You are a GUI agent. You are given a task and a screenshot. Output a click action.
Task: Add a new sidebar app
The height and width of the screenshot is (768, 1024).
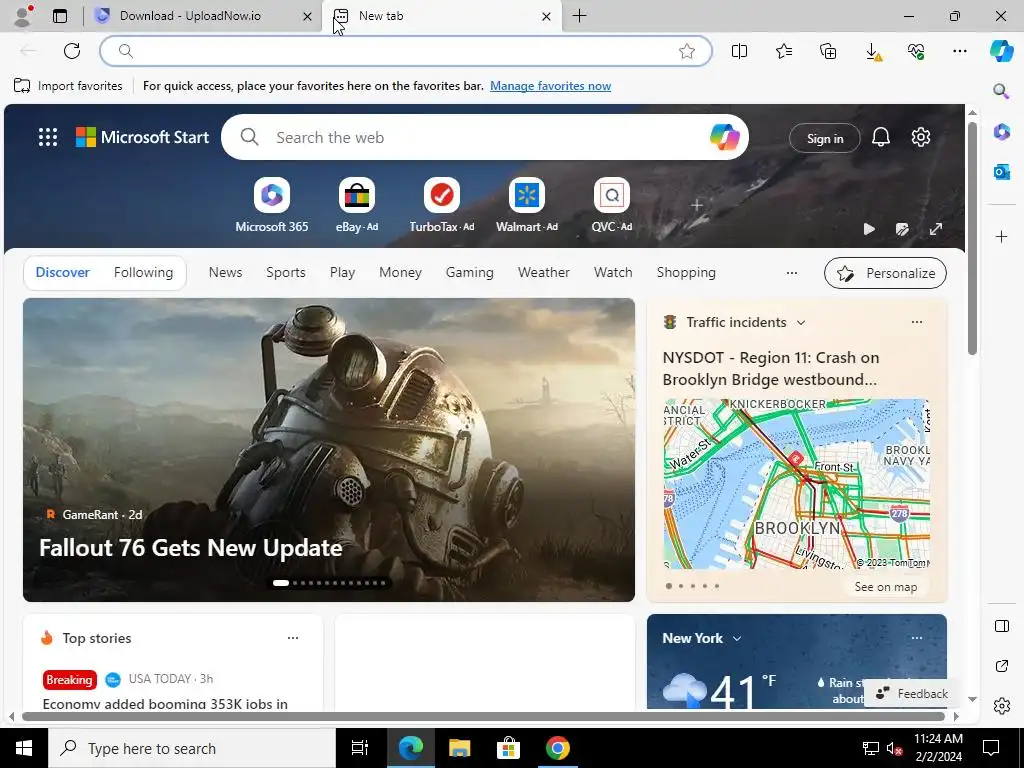click(1001, 236)
